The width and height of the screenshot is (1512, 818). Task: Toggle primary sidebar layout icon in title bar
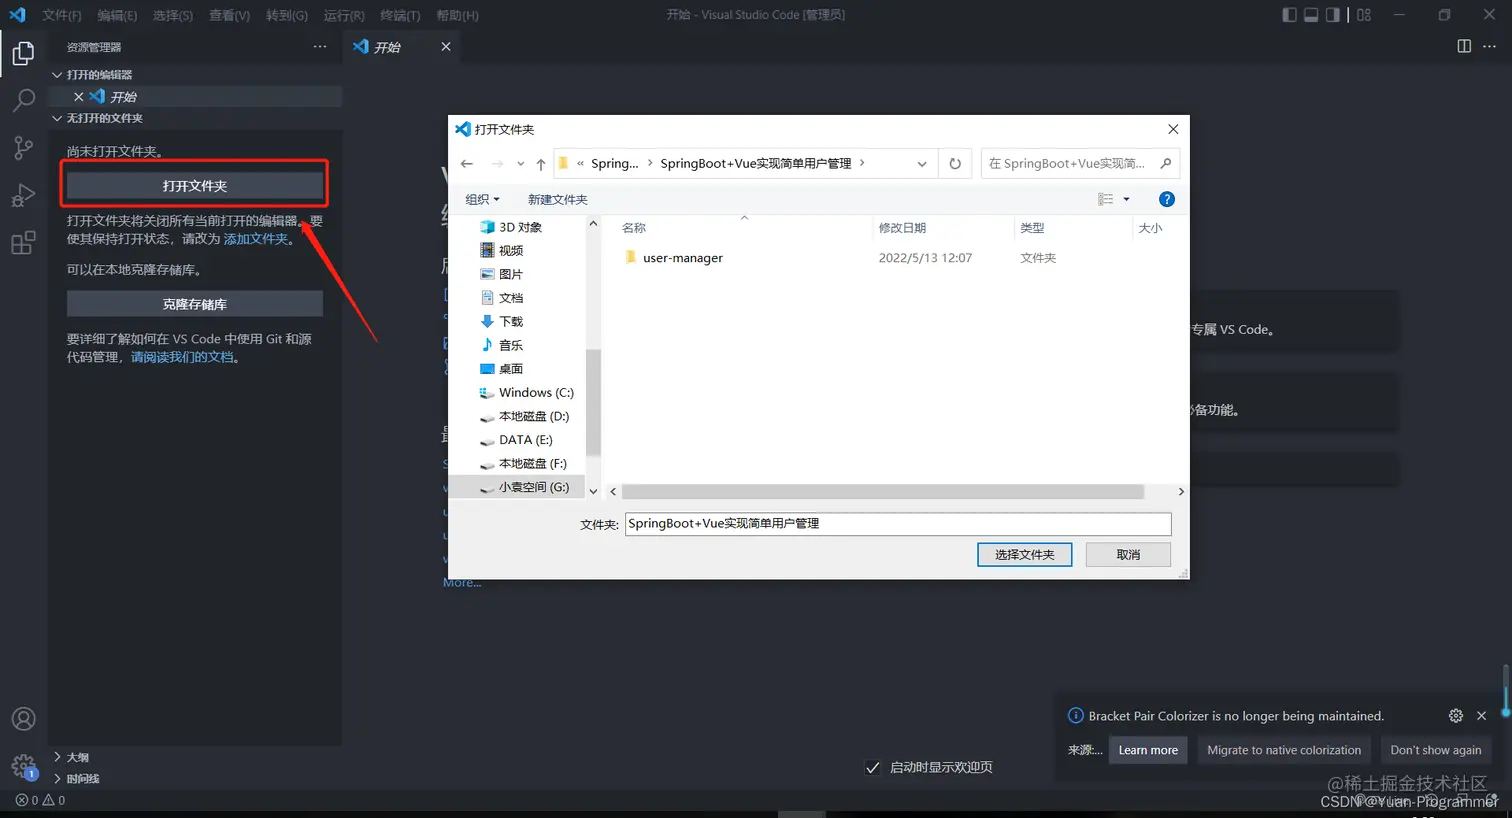(1289, 15)
